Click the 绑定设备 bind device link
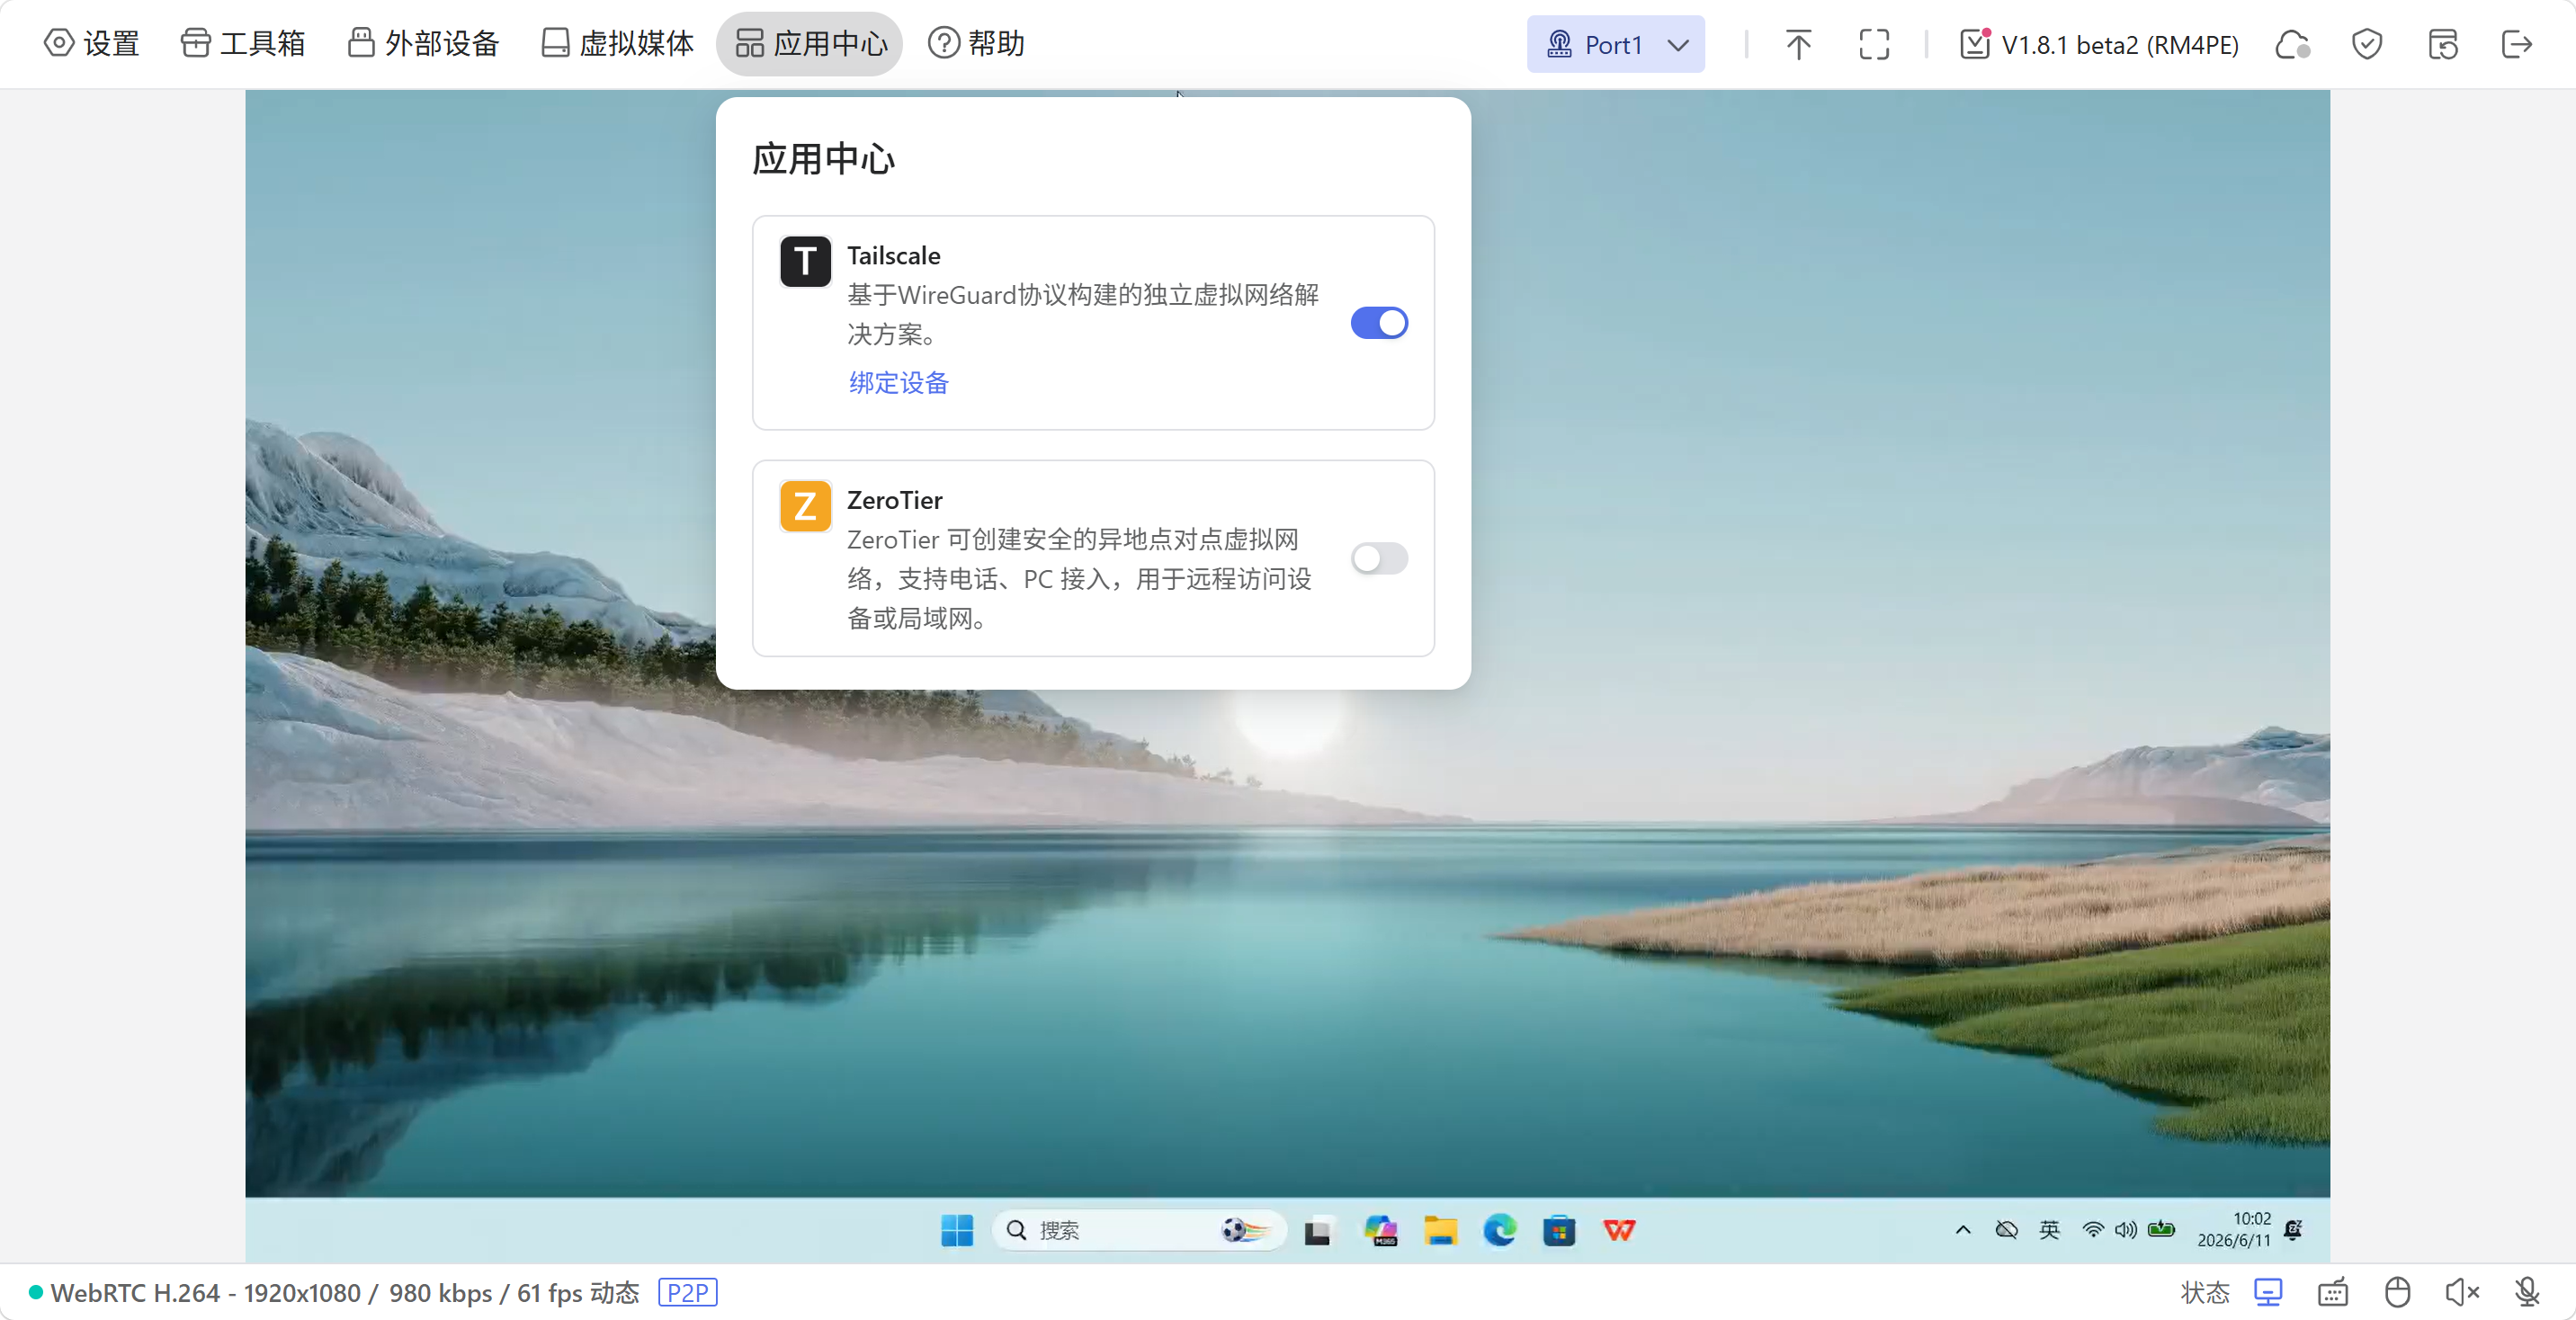 click(898, 383)
